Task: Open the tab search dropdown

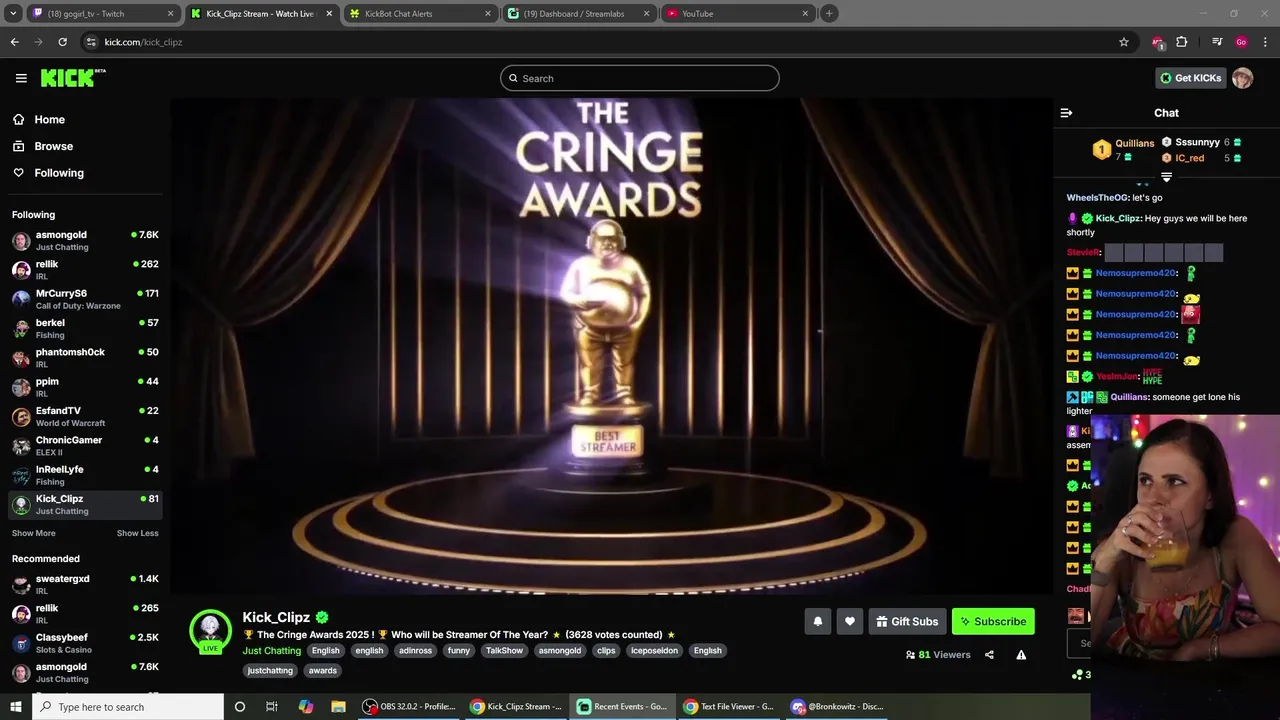Action: (x=13, y=14)
